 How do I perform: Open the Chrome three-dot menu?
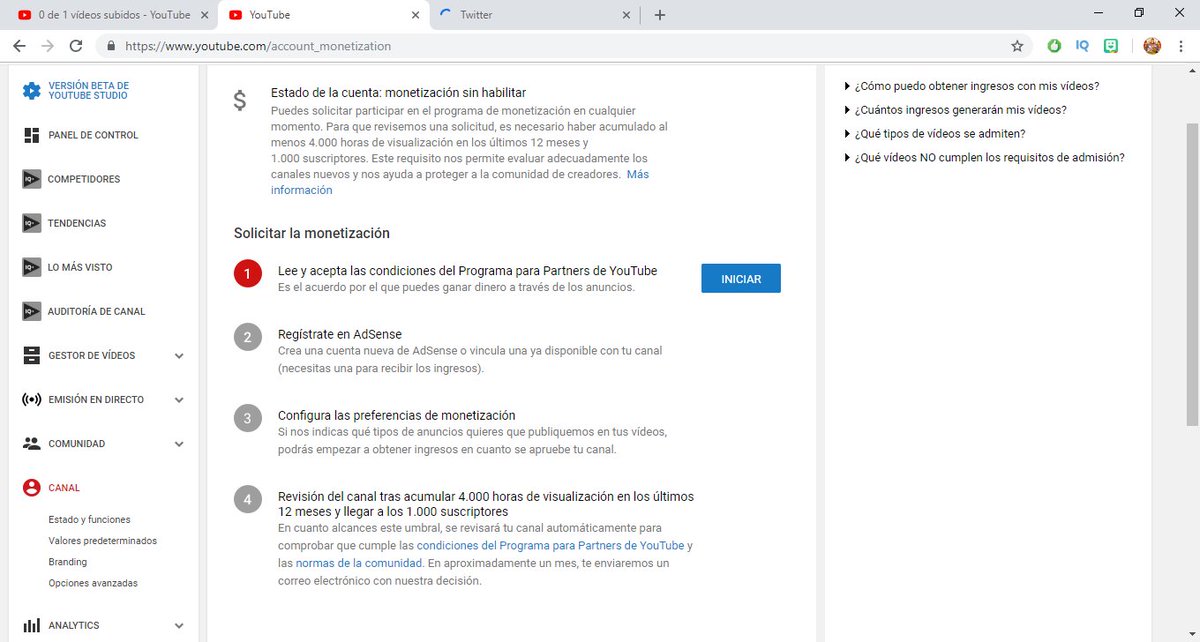[x=1182, y=46]
